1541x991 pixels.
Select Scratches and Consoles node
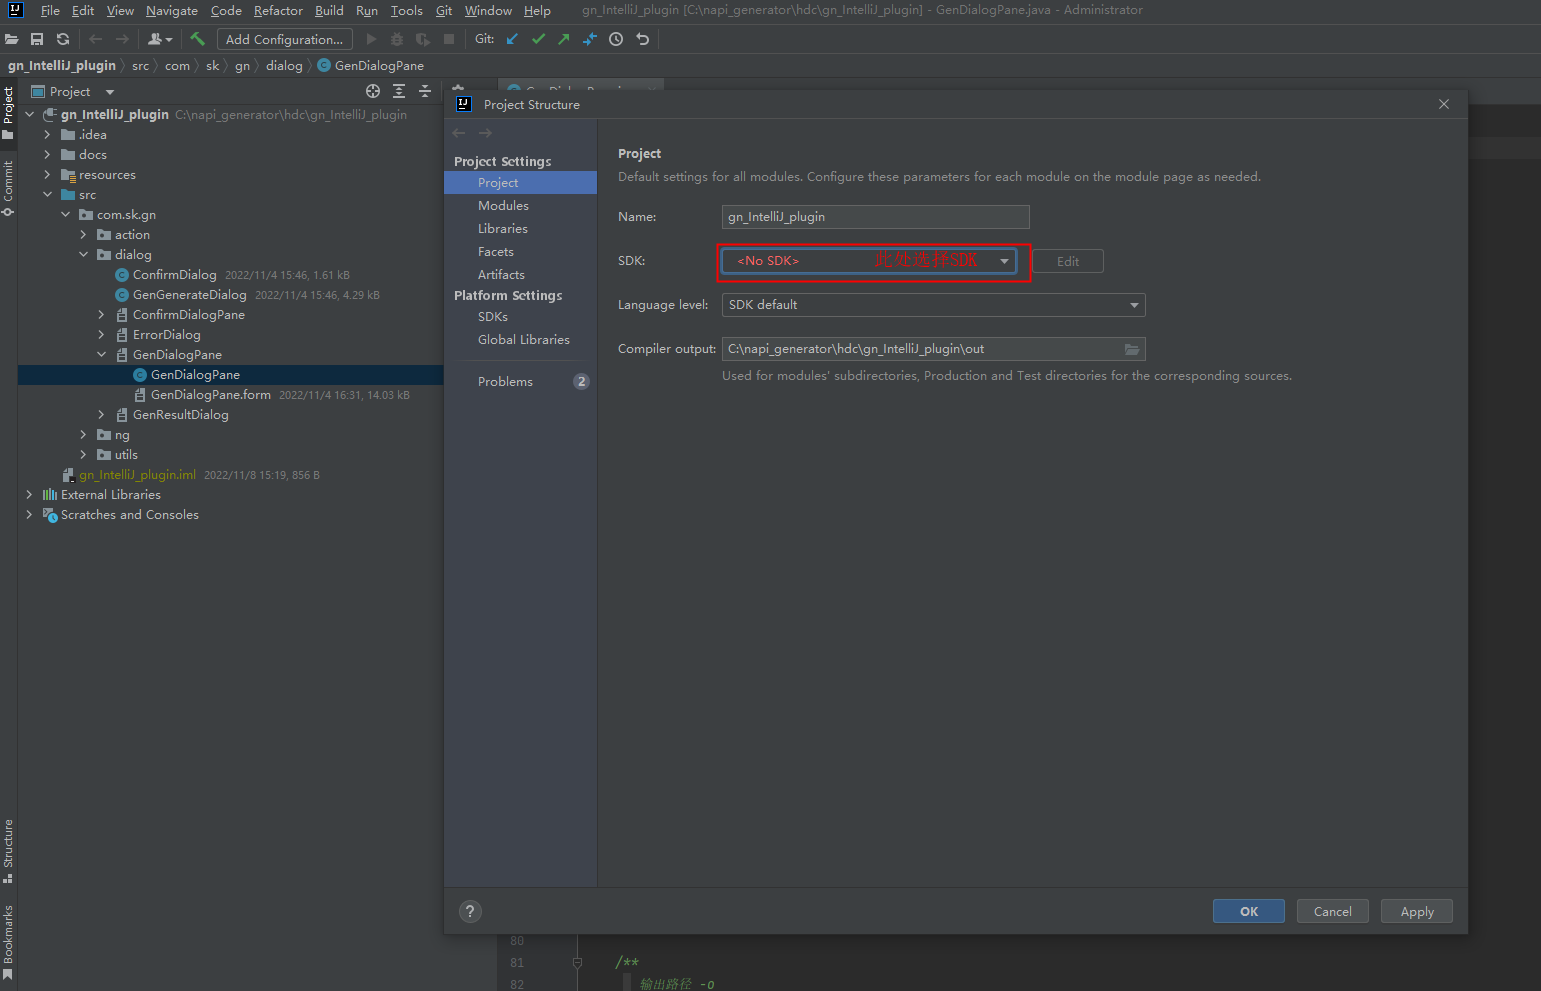[129, 514]
